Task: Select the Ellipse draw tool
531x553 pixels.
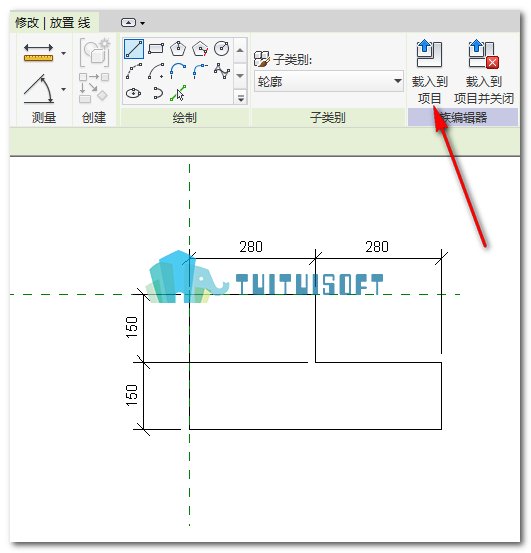Action: pyautogui.click(x=134, y=93)
